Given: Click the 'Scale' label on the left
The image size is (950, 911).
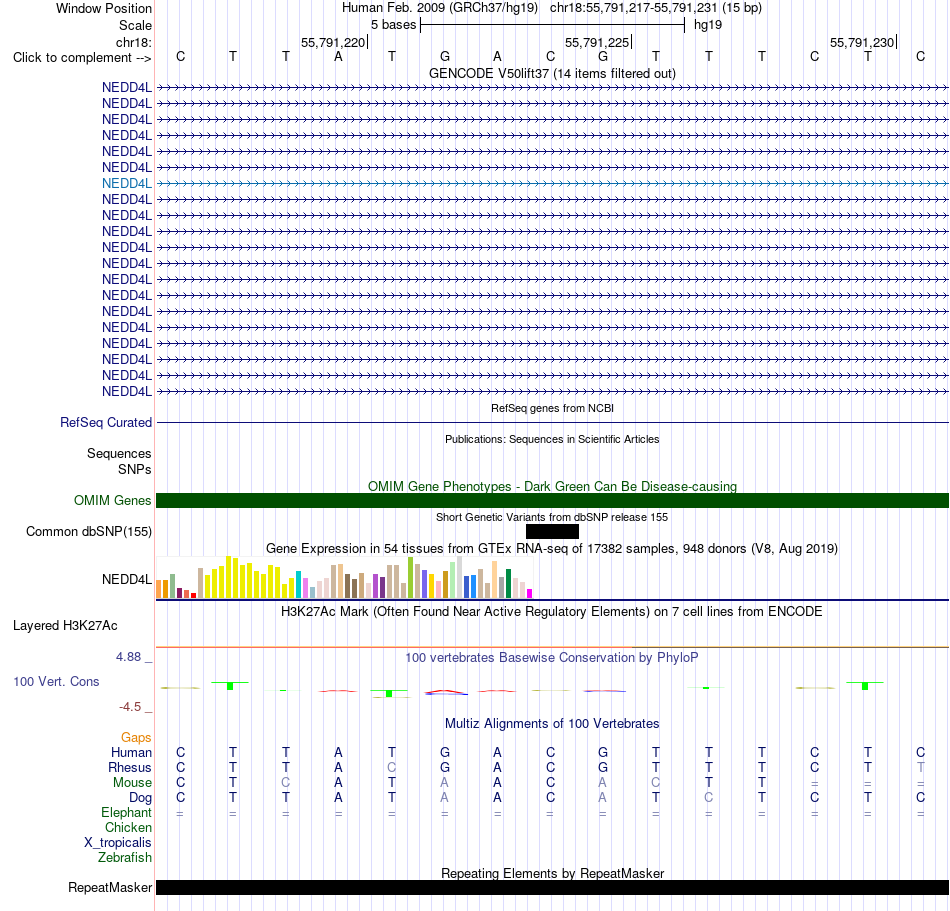Looking at the screenshot, I should coord(135,25).
